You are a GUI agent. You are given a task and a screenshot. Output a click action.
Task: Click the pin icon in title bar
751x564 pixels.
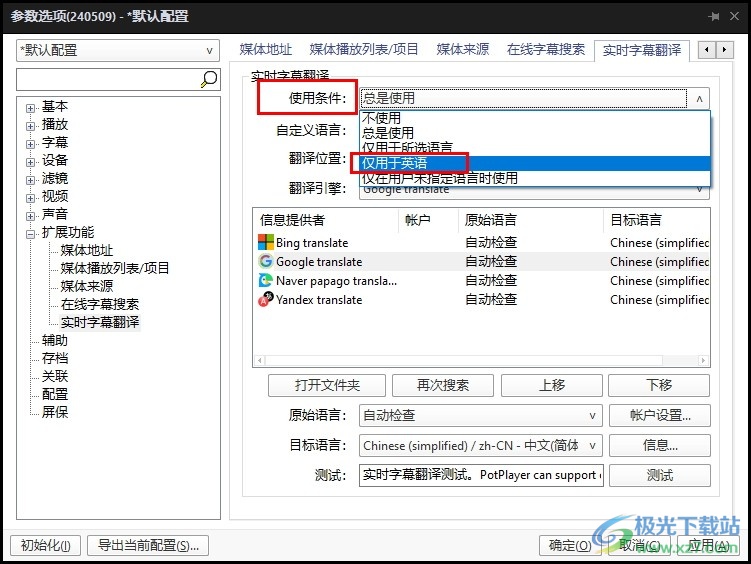click(714, 16)
